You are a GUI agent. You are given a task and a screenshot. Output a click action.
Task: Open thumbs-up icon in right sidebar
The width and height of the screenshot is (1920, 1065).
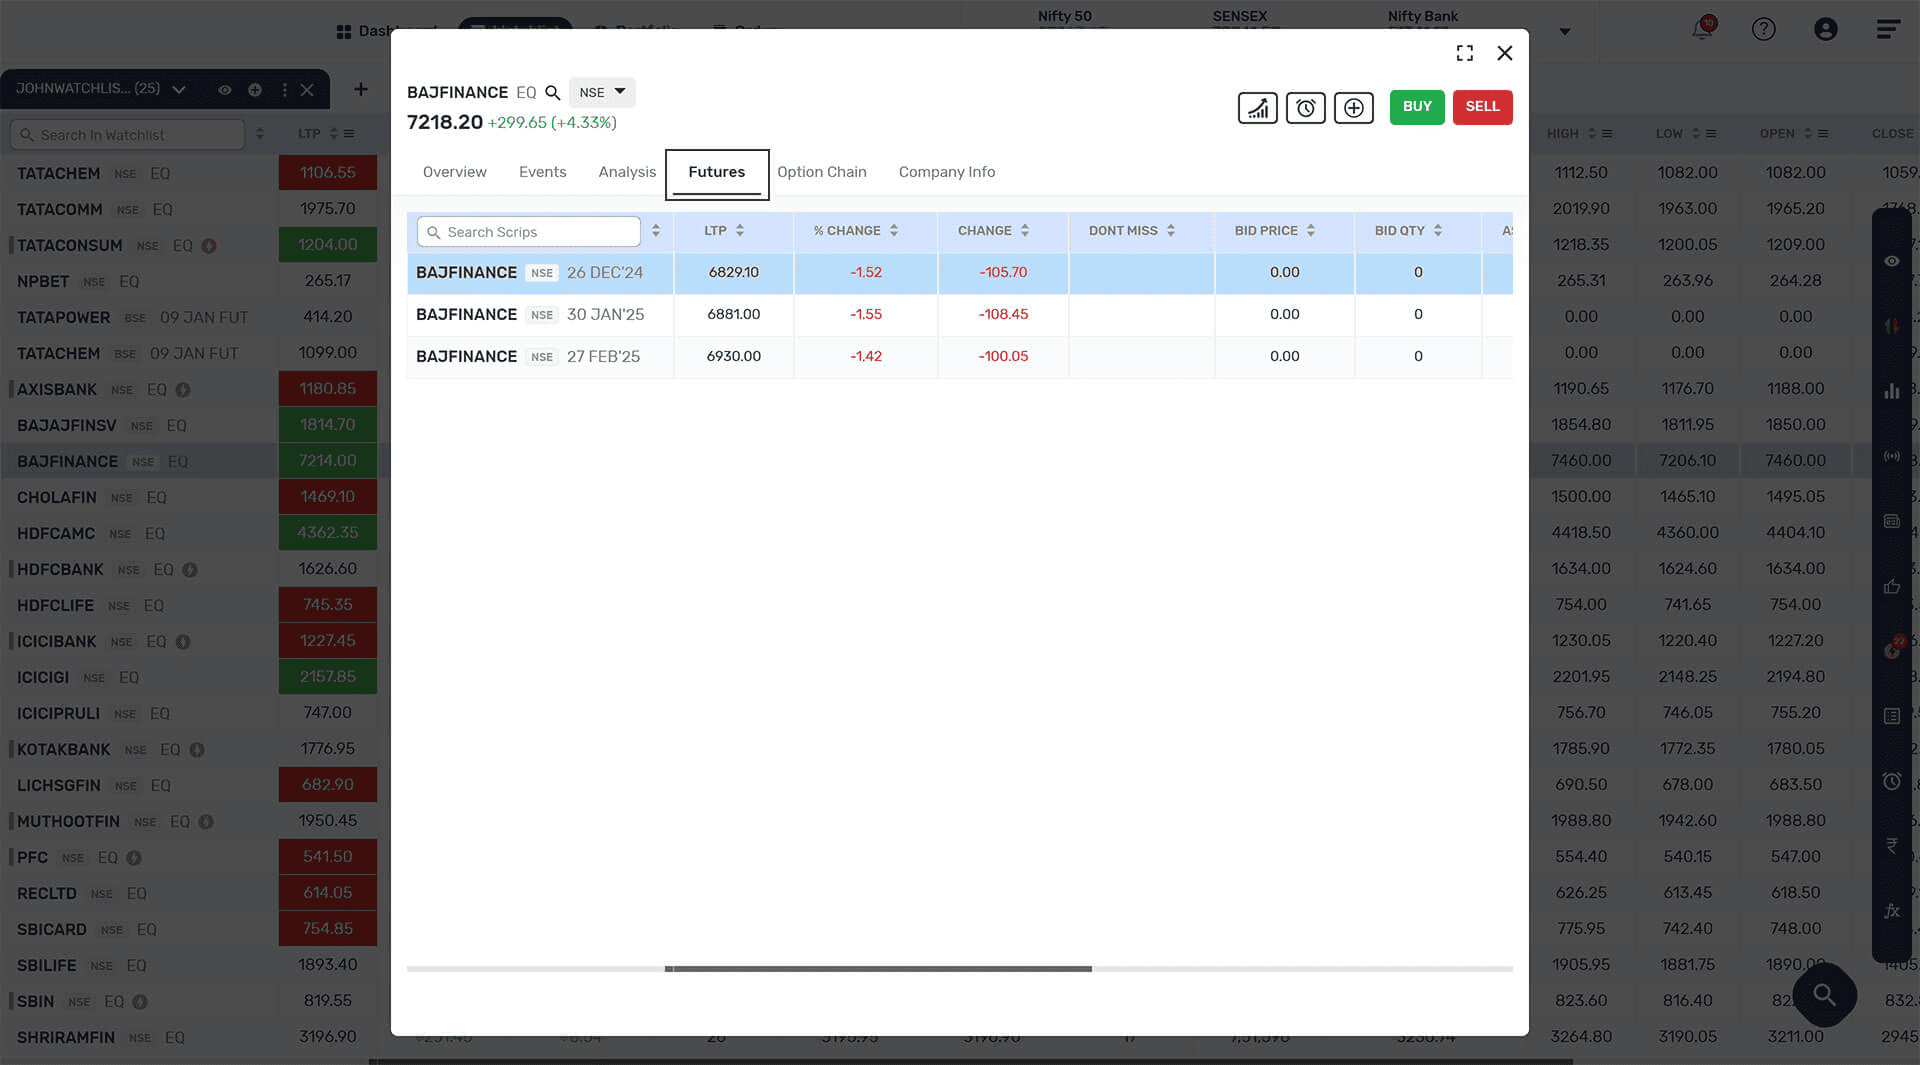click(1891, 586)
